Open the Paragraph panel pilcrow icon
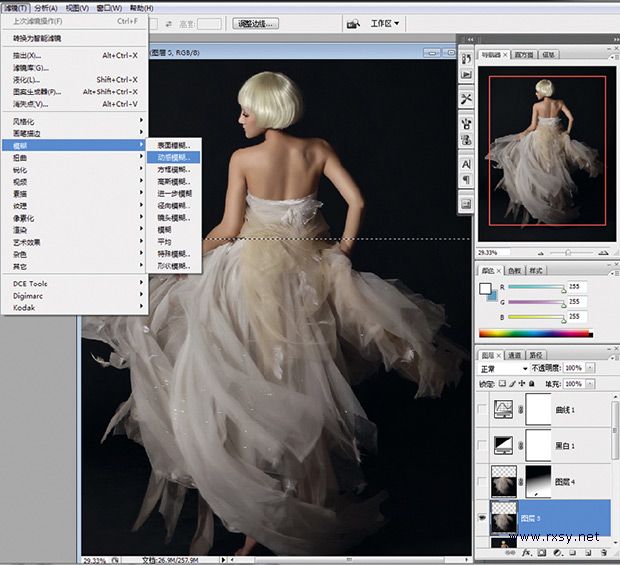This screenshot has width=620, height=565. 466,180
